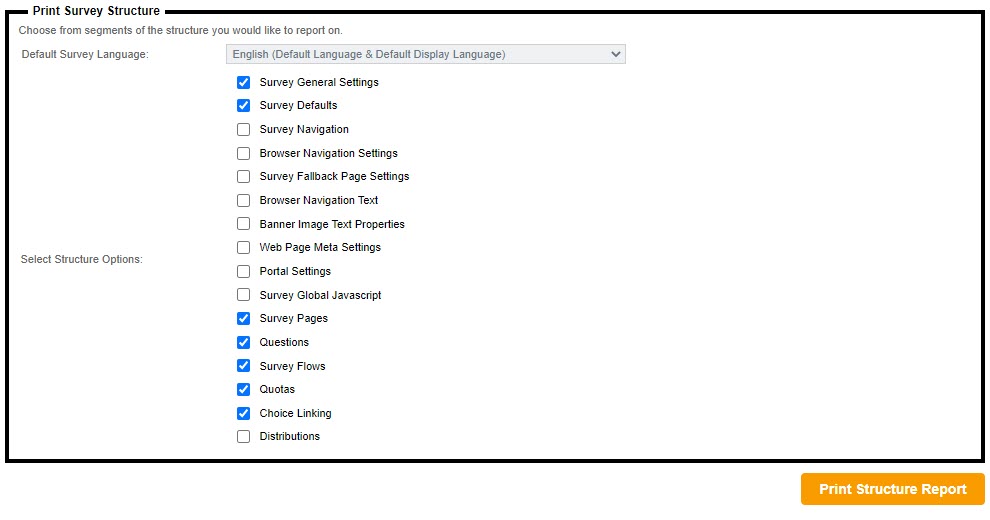Viewport: 990px width, 520px height.
Task: Uncheck the Survey Pages checkbox
Action: 243,318
